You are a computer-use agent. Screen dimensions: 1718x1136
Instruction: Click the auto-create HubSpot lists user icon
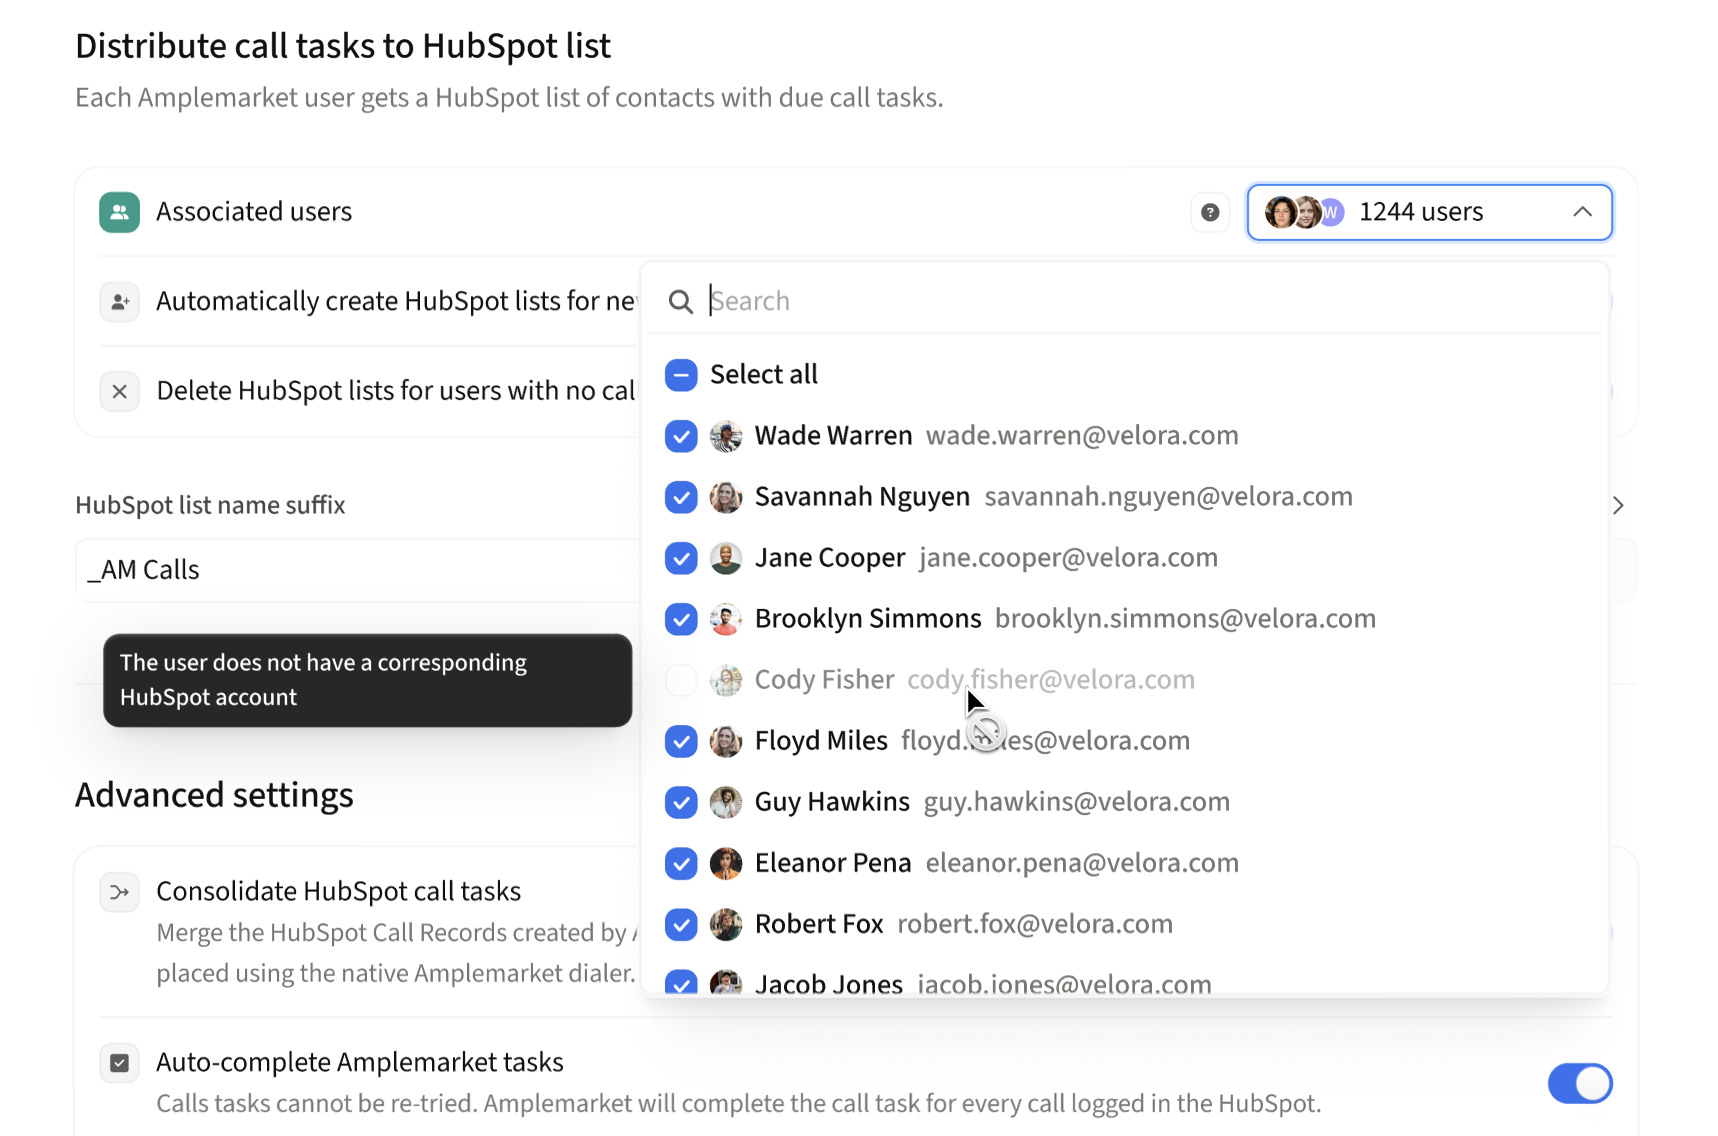[x=119, y=301]
